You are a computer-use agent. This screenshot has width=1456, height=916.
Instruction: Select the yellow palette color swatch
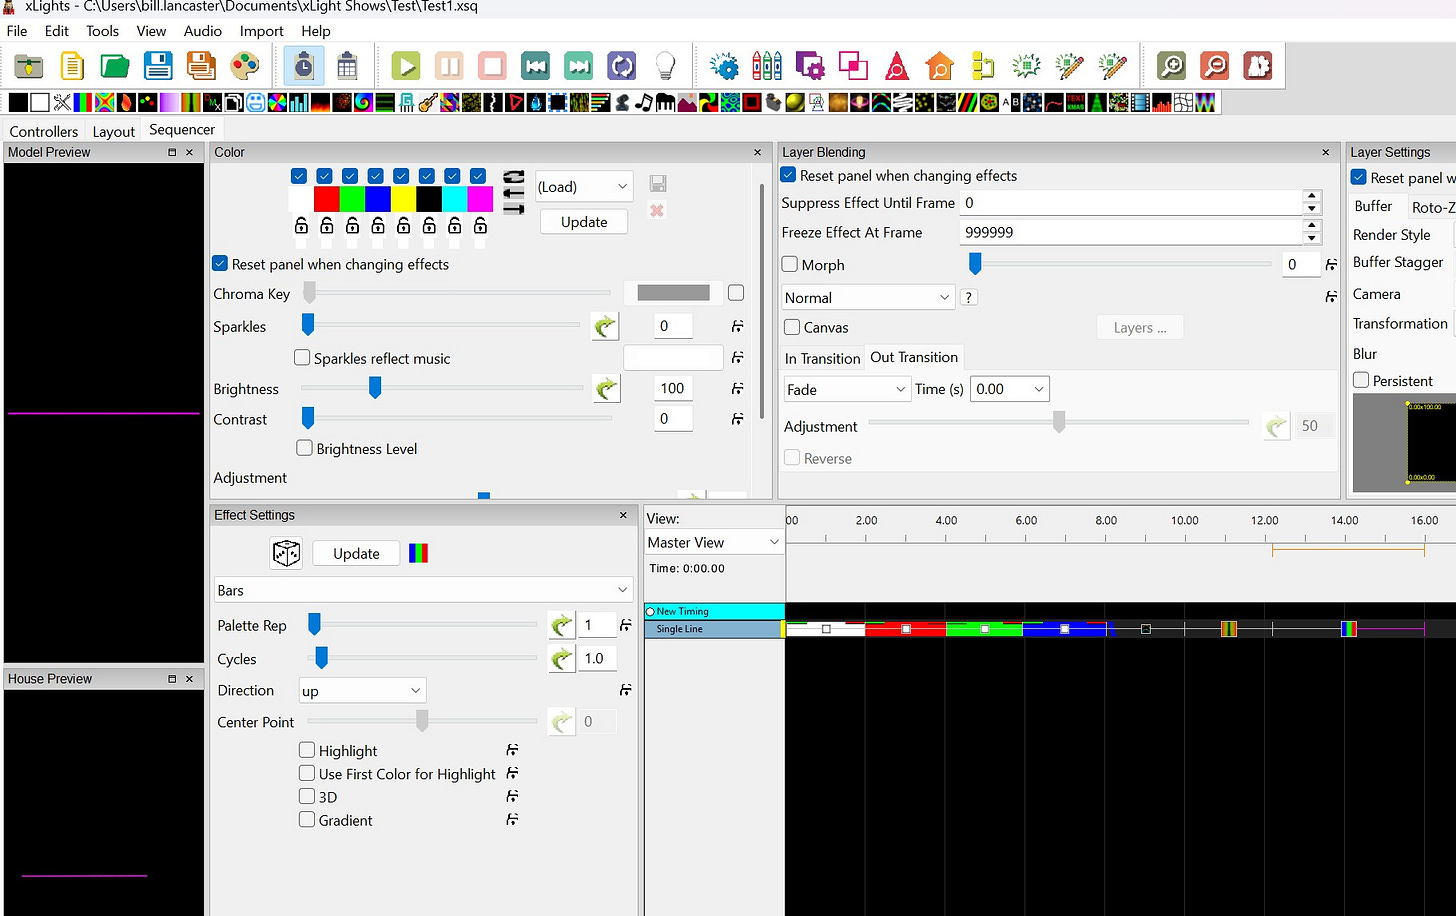point(403,199)
